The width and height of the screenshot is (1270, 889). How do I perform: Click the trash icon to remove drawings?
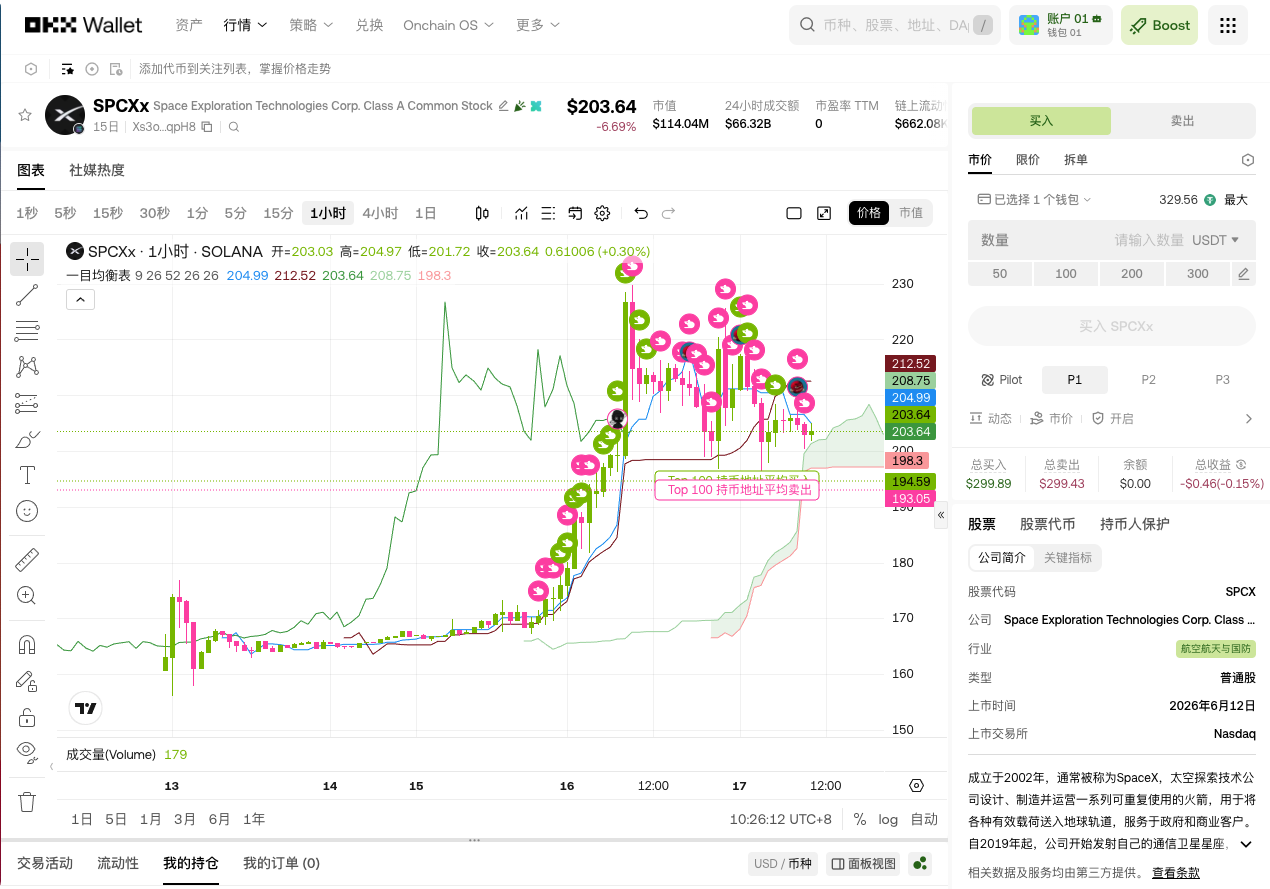[x=27, y=802]
